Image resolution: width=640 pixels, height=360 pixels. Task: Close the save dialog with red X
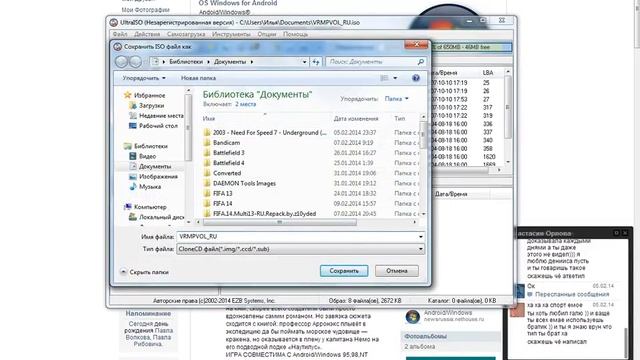[416, 44]
